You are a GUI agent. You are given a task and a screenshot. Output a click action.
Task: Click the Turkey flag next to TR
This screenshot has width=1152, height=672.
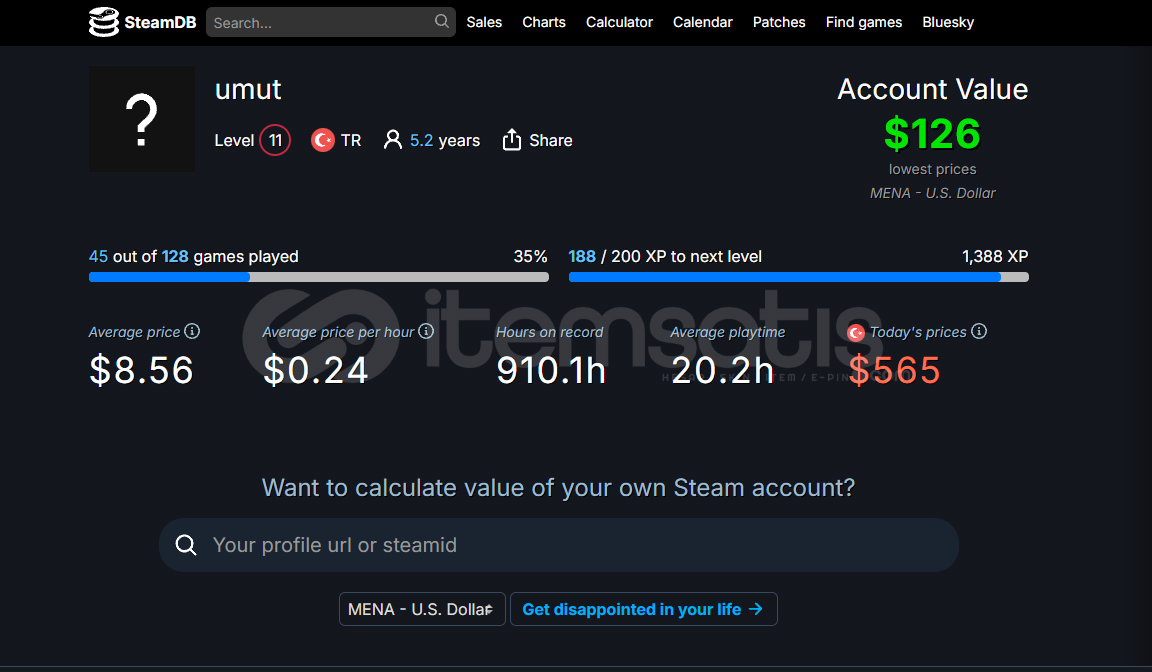[323, 140]
